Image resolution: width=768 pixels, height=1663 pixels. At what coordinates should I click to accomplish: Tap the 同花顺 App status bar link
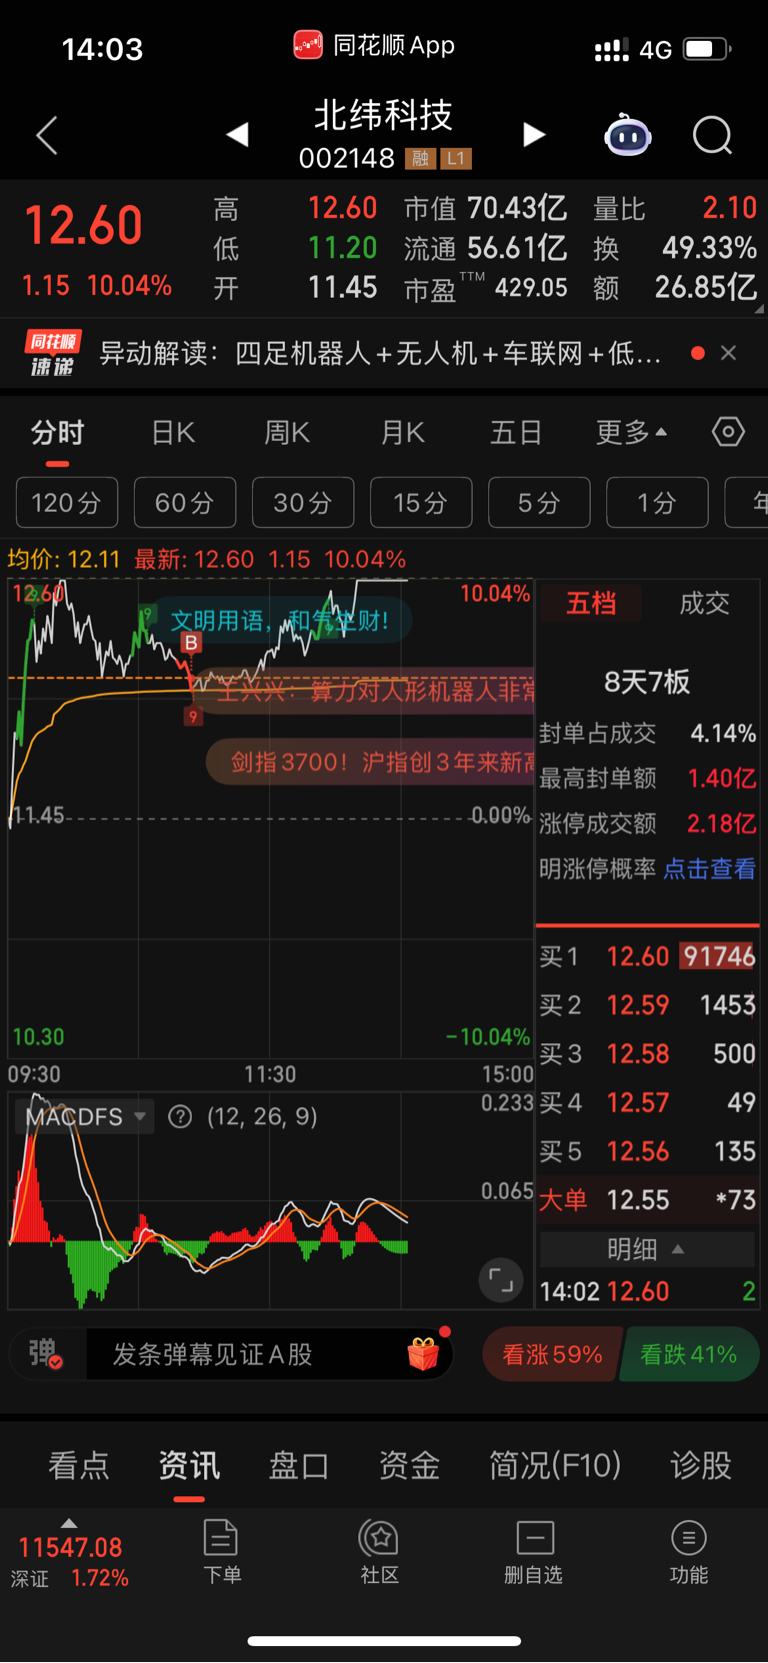click(374, 45)
